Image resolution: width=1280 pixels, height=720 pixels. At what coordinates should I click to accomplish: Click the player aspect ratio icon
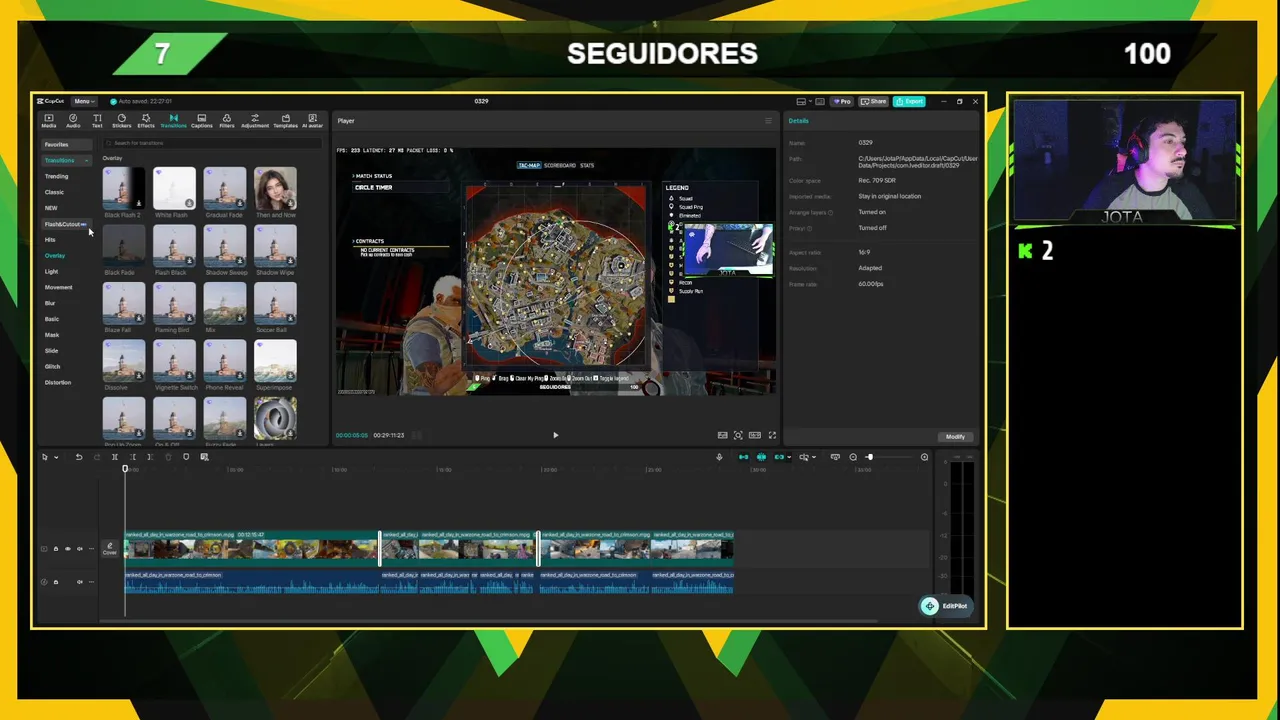tap(755, 435)
